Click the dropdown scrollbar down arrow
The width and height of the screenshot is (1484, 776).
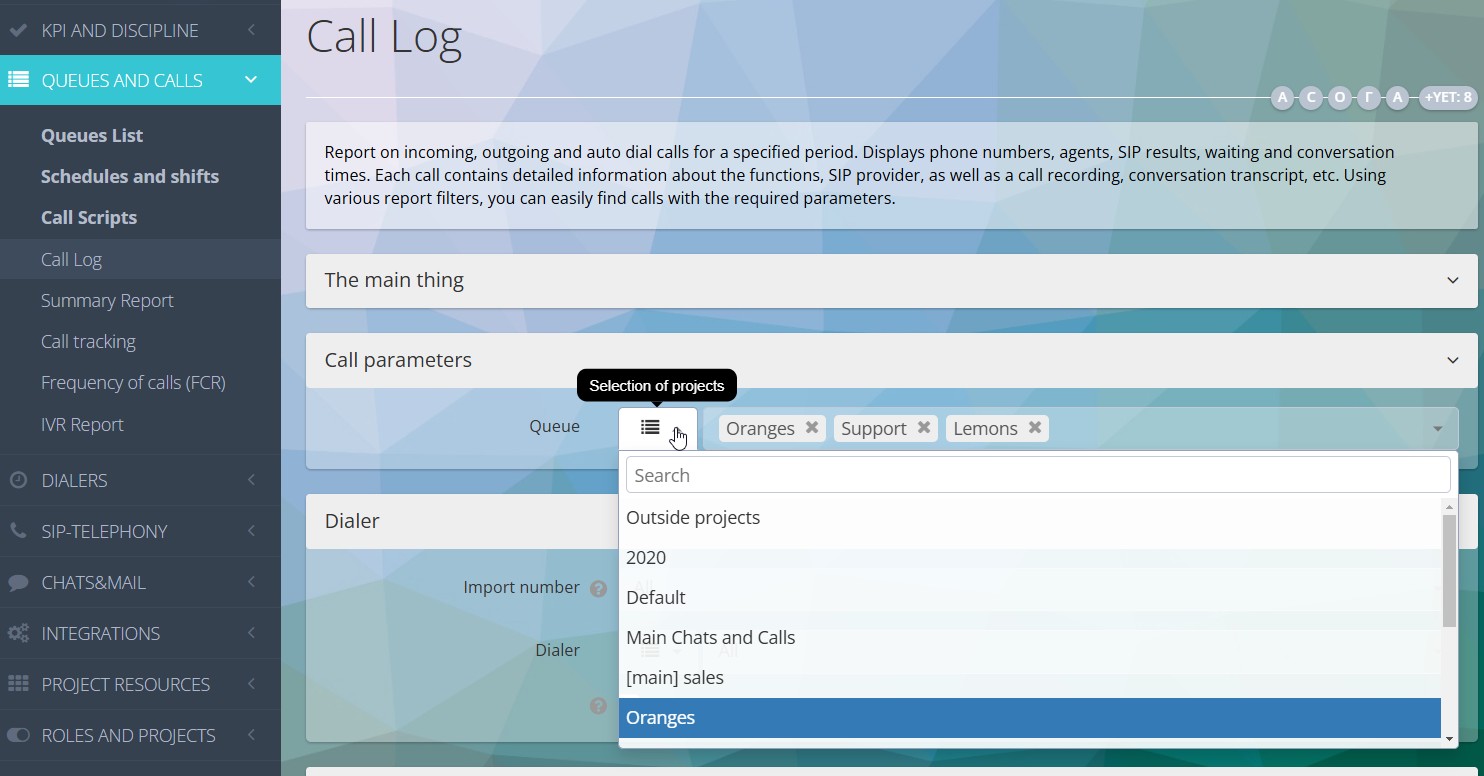(x=1450, y=739)
